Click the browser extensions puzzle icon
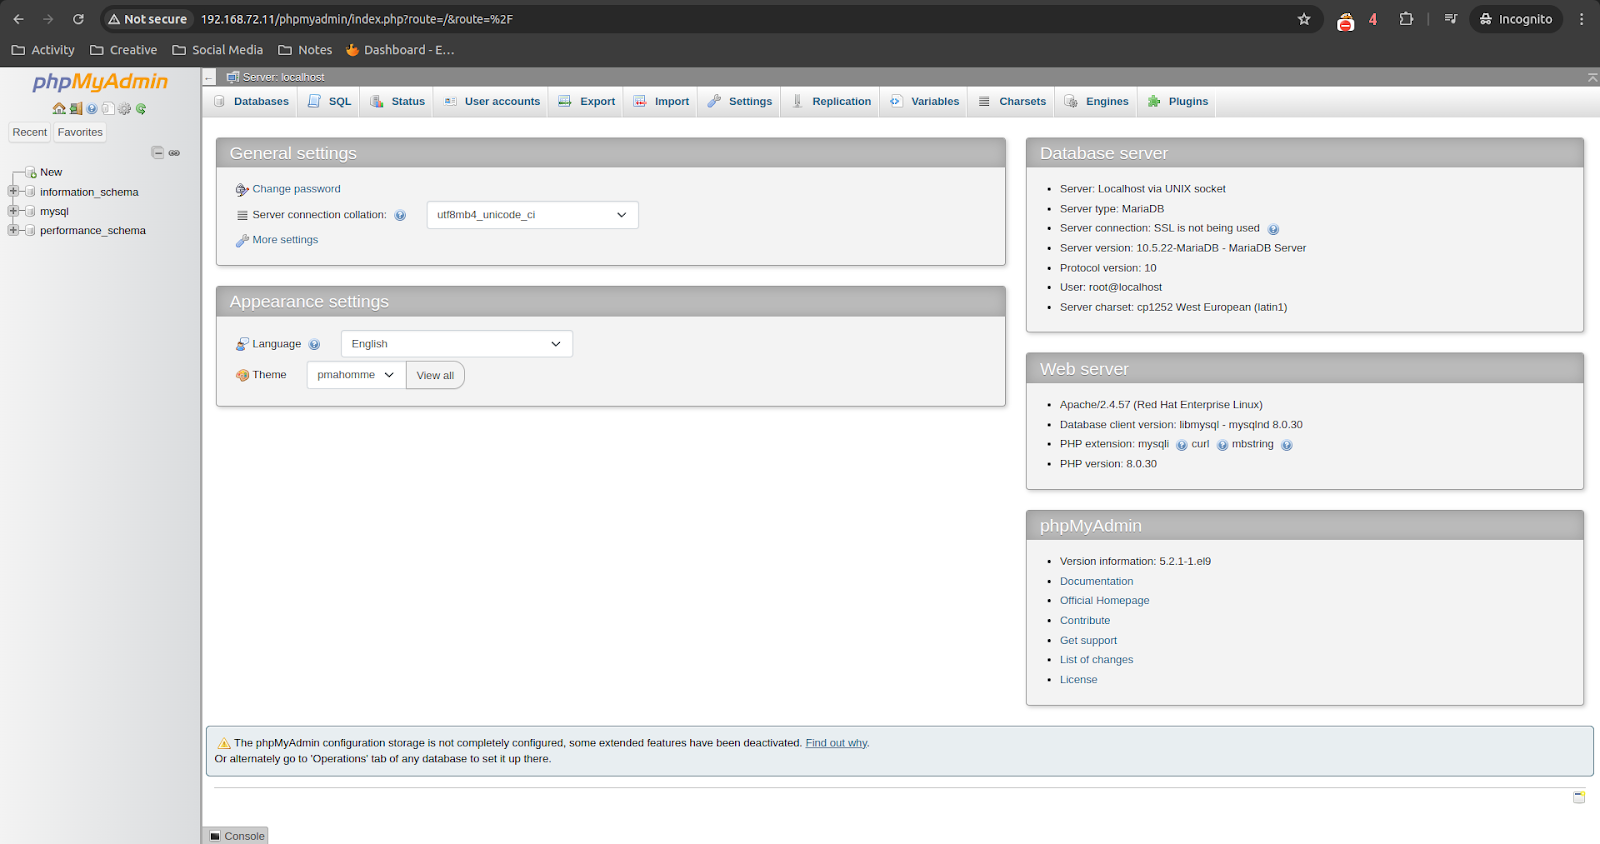This screenshot has width=1600, height=844. coord(1406,19)
